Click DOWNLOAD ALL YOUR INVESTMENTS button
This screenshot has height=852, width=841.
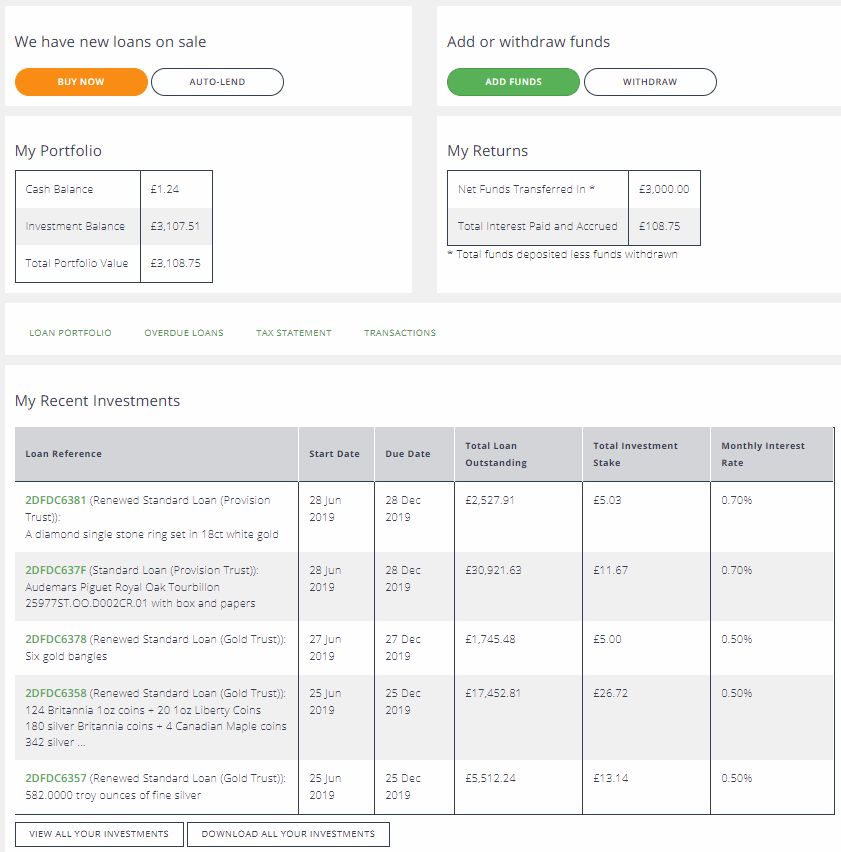tap(288, 834)
